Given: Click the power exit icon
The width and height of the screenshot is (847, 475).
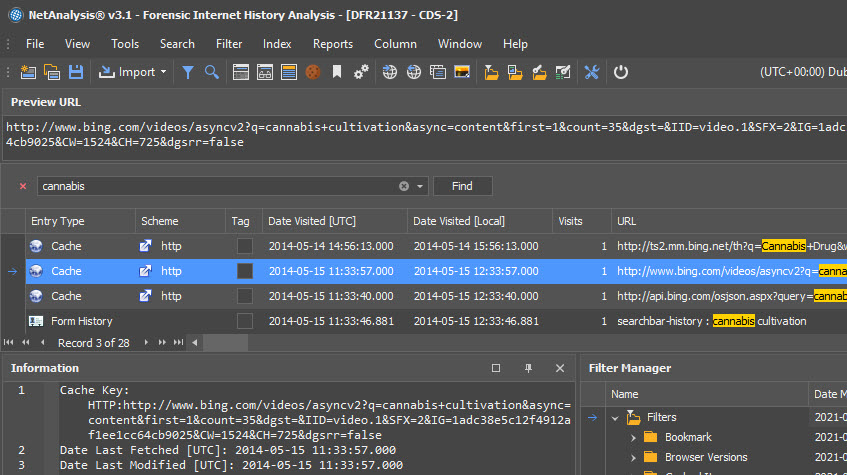Looking at the screenshot, I should [621, 72].
